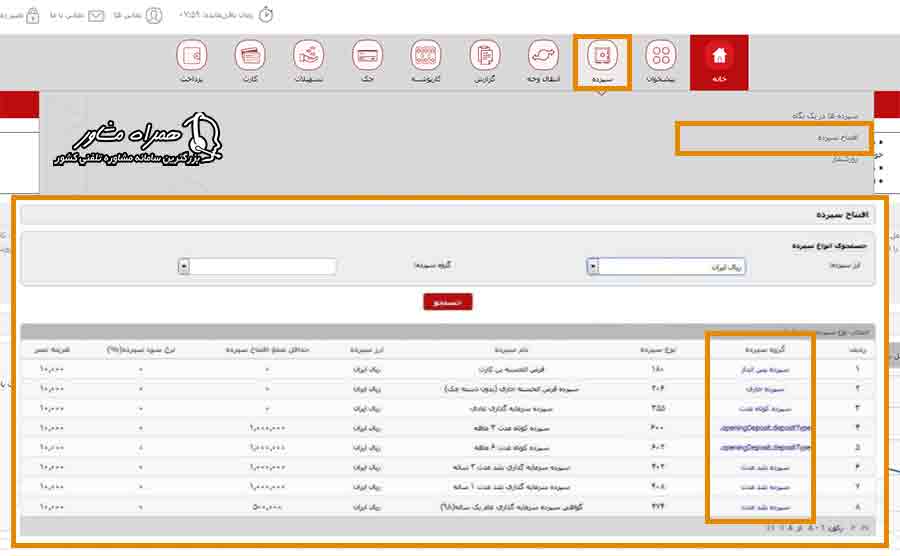Click the 500,000 minimum amount cell
Viewport: 900px width, 556px height.
pyautogui.click(x=267, y=507)
